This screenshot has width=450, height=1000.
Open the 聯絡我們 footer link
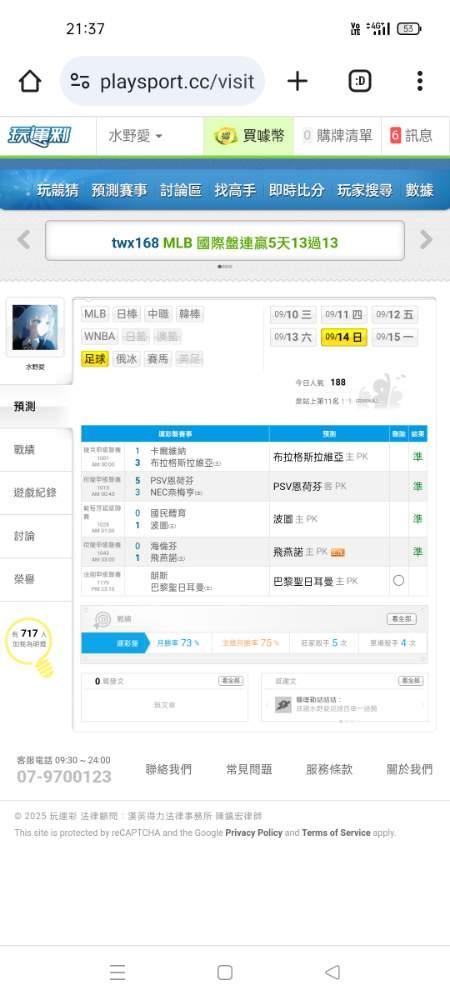coord(168,769)
